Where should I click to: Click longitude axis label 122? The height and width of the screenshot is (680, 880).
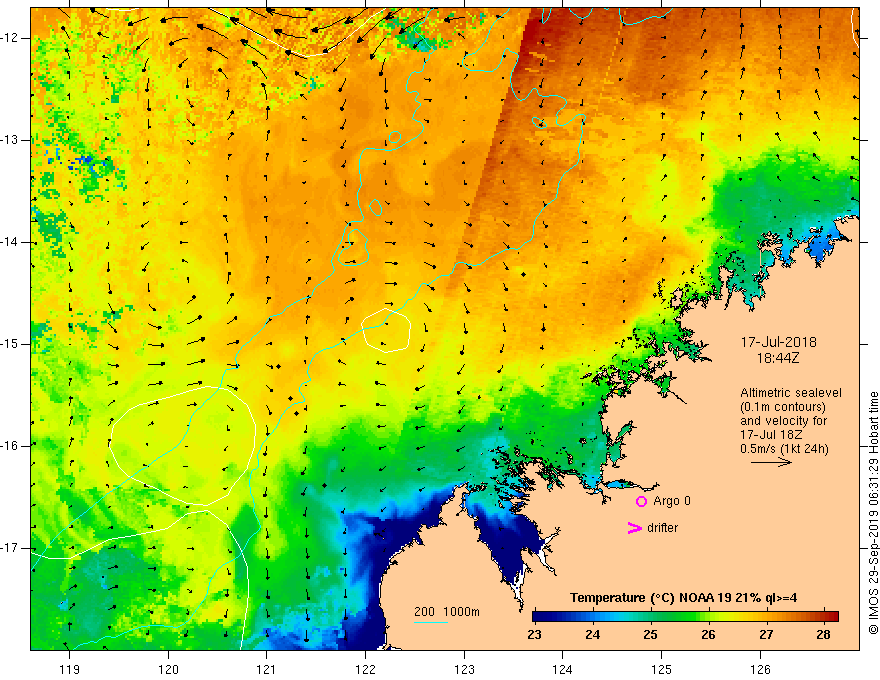coord(365,669)
